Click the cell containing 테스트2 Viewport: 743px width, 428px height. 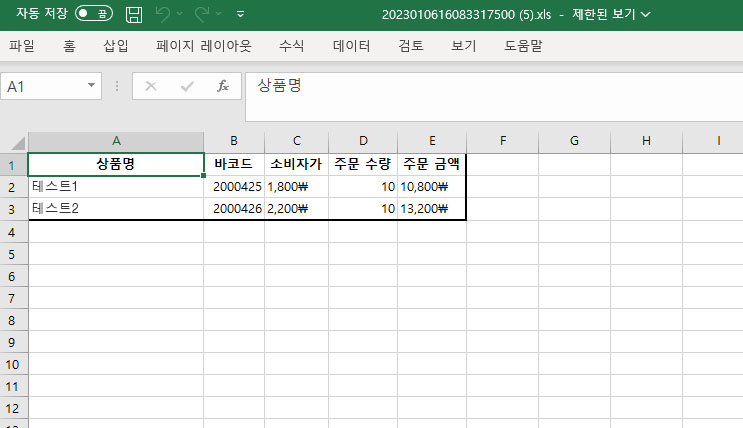pyautogui.click(x=116, y=209)
